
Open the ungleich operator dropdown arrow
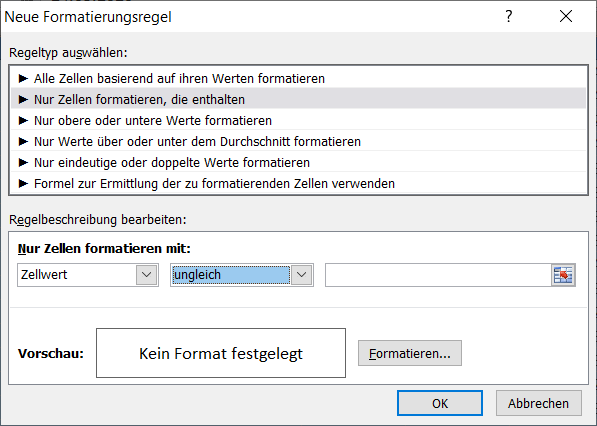click(x=302, y=275)
